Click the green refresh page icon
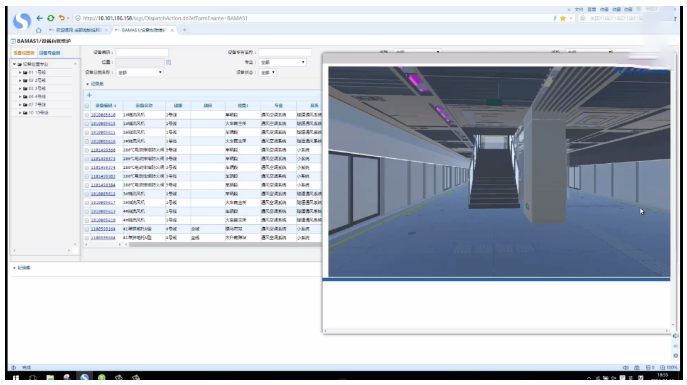 (x=51, y=18)
